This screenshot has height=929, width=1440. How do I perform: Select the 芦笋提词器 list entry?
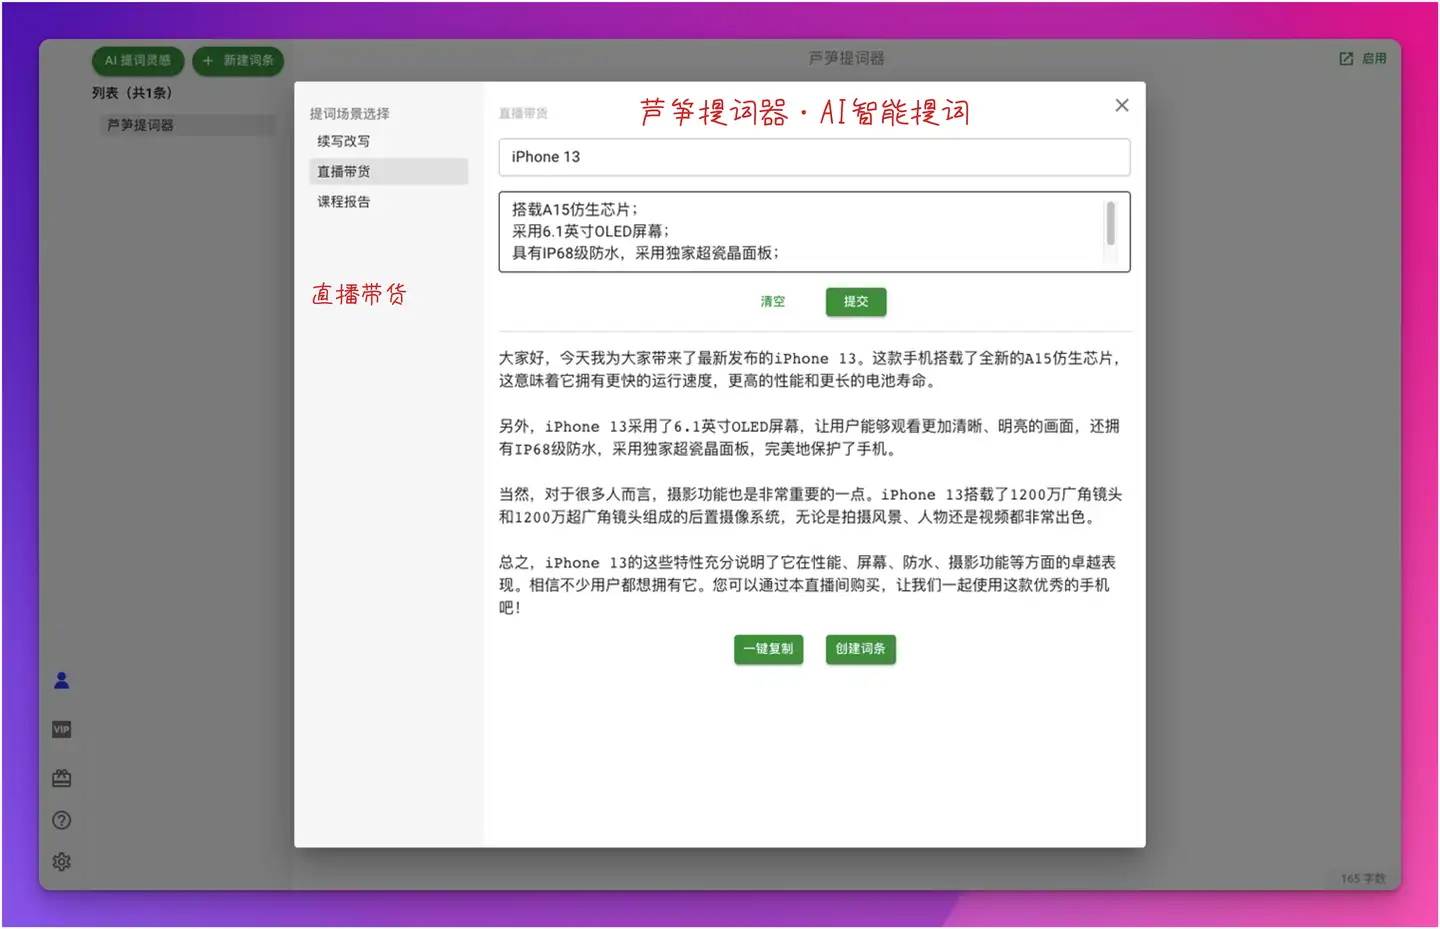point(187,125)
